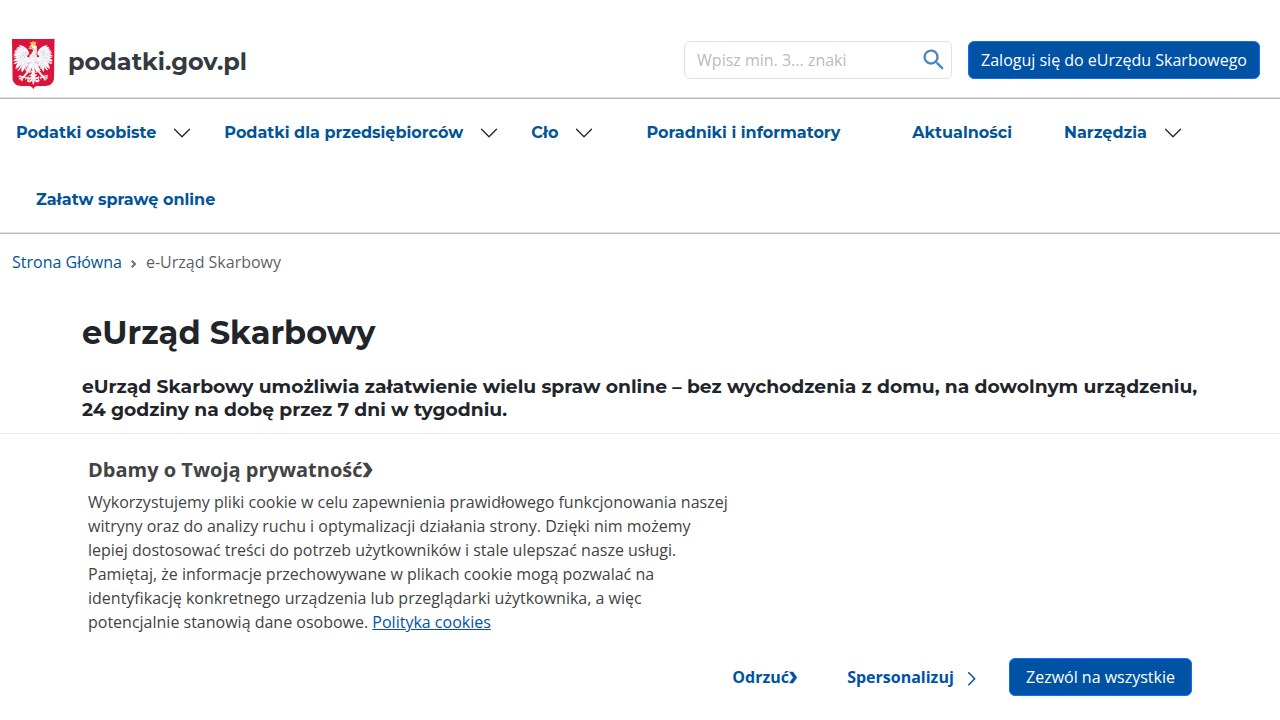Image resolution: width=1280 pixels, height=720 pixels.
Task: Open the Polityka cookies link
Action: click(x=432, y=622)
